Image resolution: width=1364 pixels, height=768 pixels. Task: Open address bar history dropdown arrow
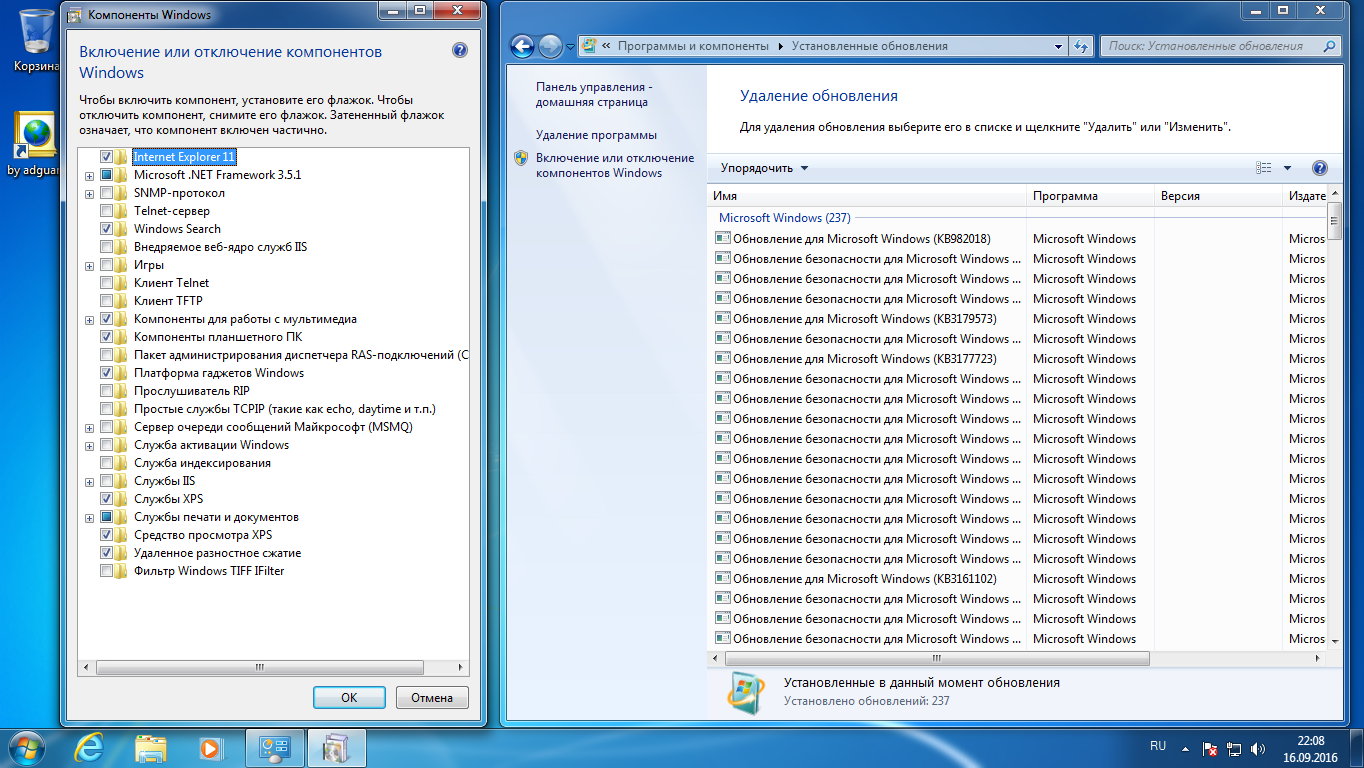point(1059,46)
